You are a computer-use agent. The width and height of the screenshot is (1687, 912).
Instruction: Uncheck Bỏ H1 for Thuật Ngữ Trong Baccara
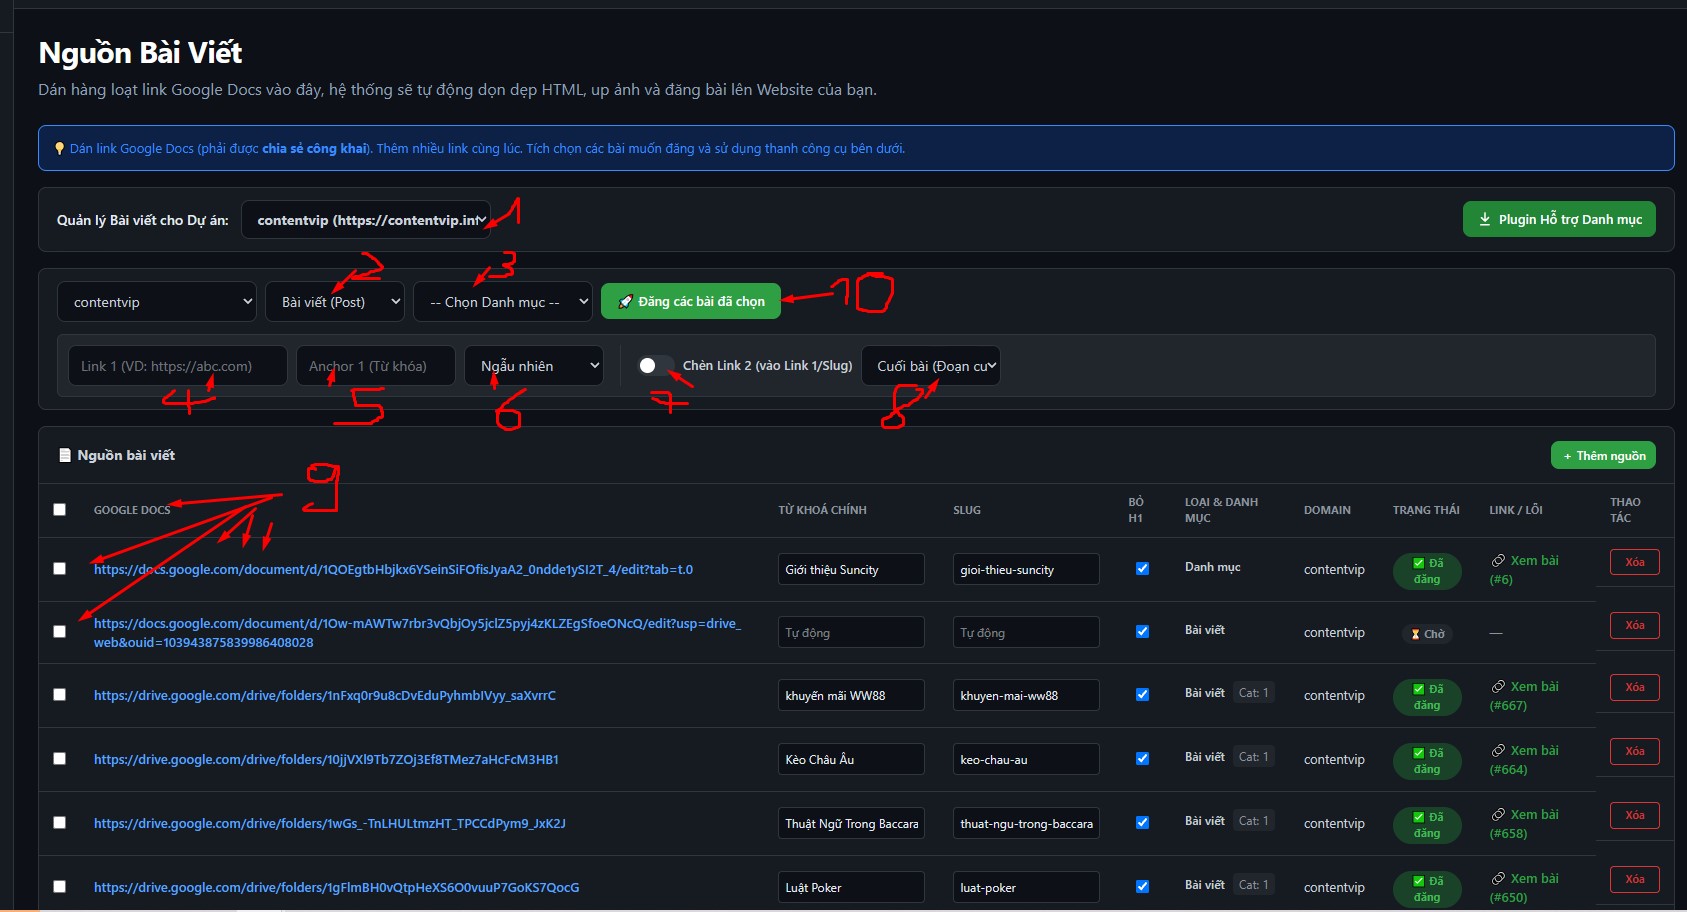coord(1142,823)
